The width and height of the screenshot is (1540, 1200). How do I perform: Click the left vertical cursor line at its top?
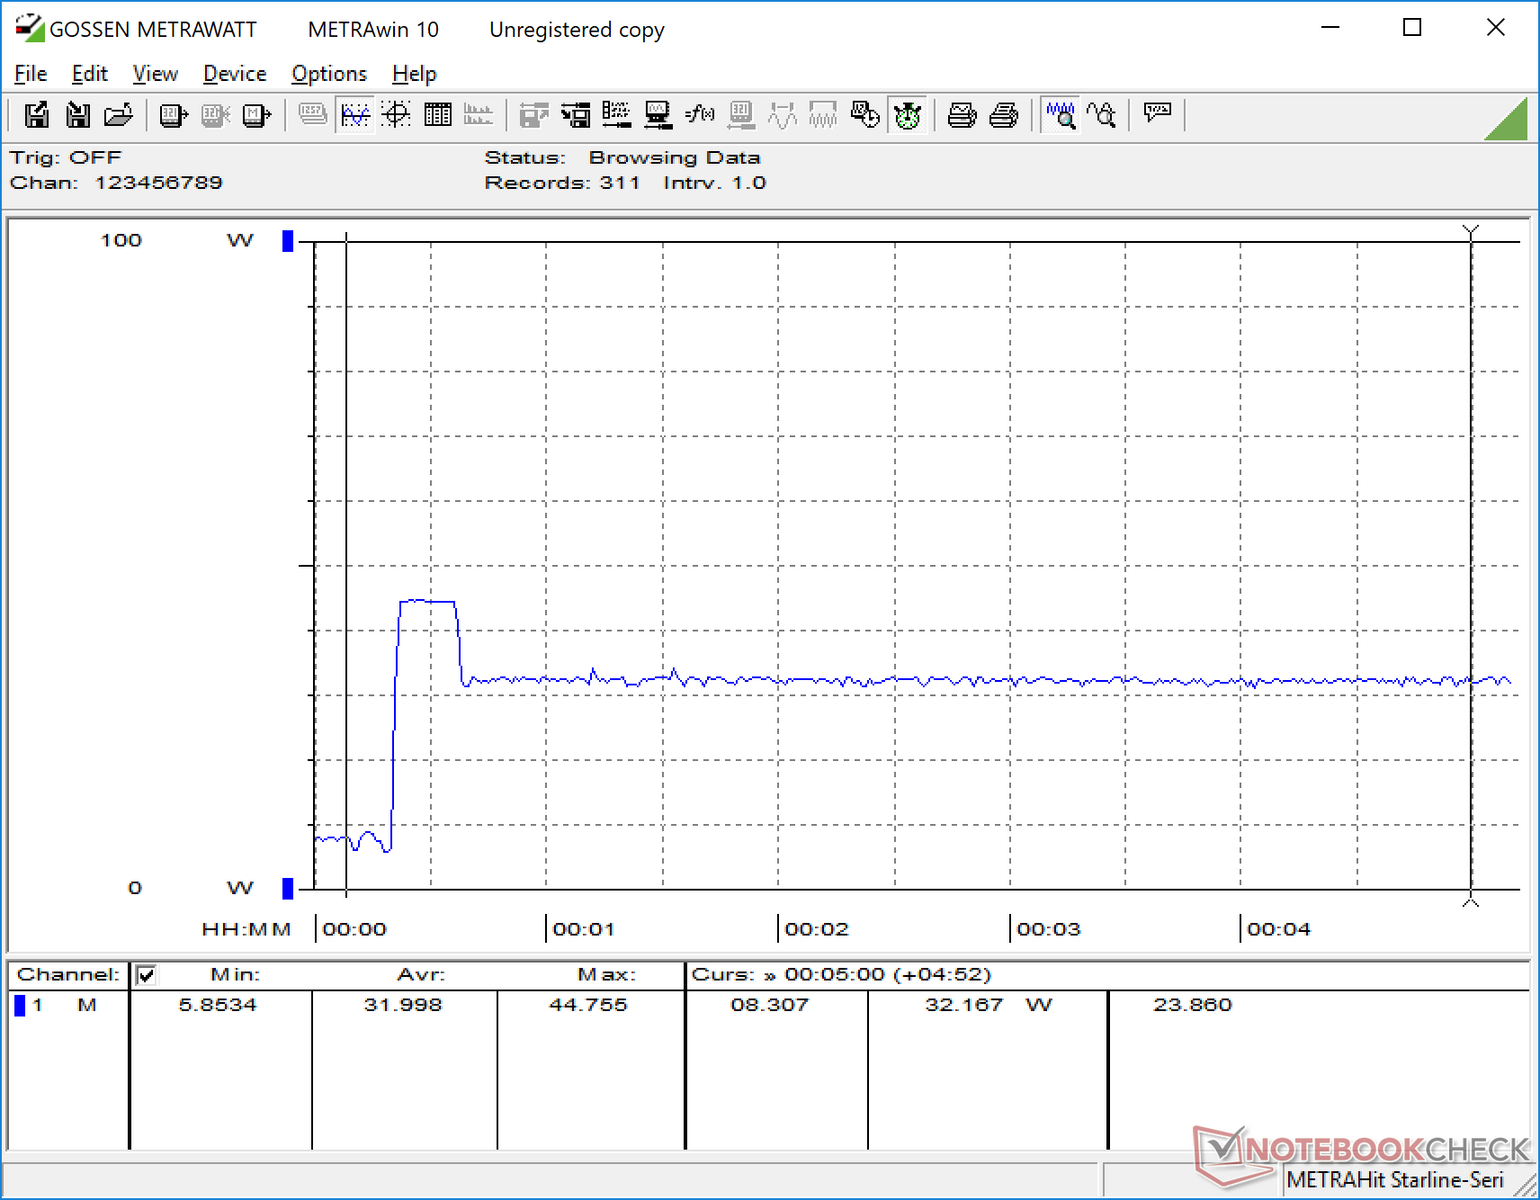(346, 238)
